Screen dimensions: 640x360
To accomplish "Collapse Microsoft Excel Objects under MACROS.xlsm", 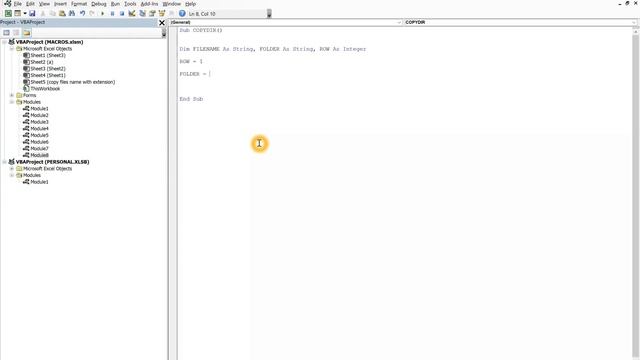I will coord(12,49).
